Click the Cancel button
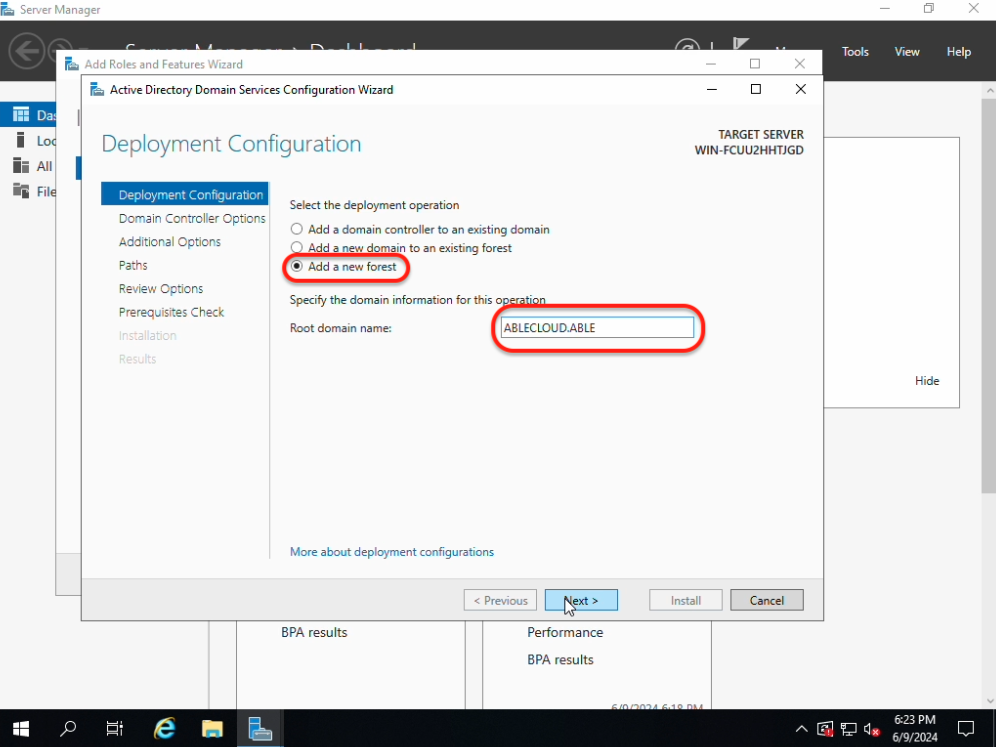996x747 pixels. click(x=767, y=600)
